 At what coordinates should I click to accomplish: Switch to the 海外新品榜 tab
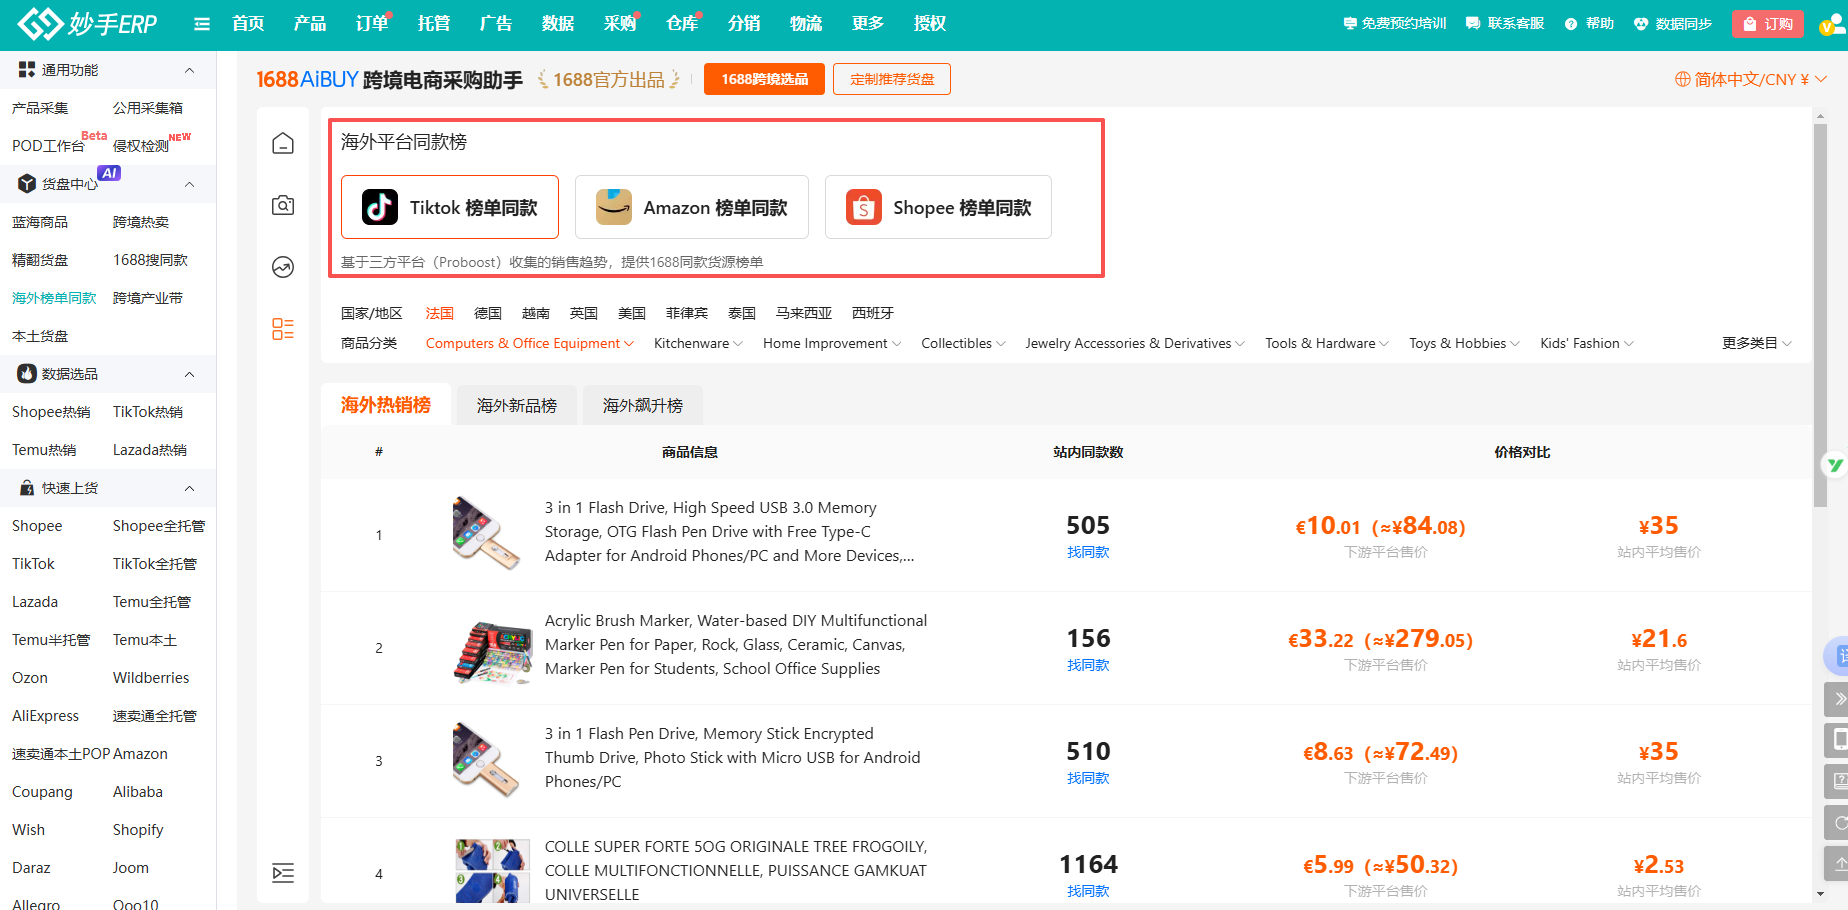tap(516, 405)
